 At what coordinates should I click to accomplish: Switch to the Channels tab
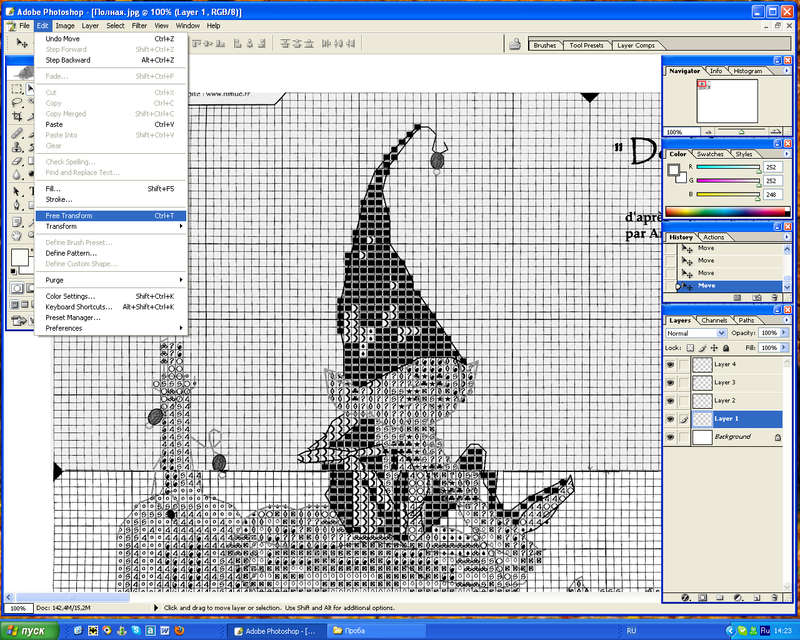coord(714,320)
